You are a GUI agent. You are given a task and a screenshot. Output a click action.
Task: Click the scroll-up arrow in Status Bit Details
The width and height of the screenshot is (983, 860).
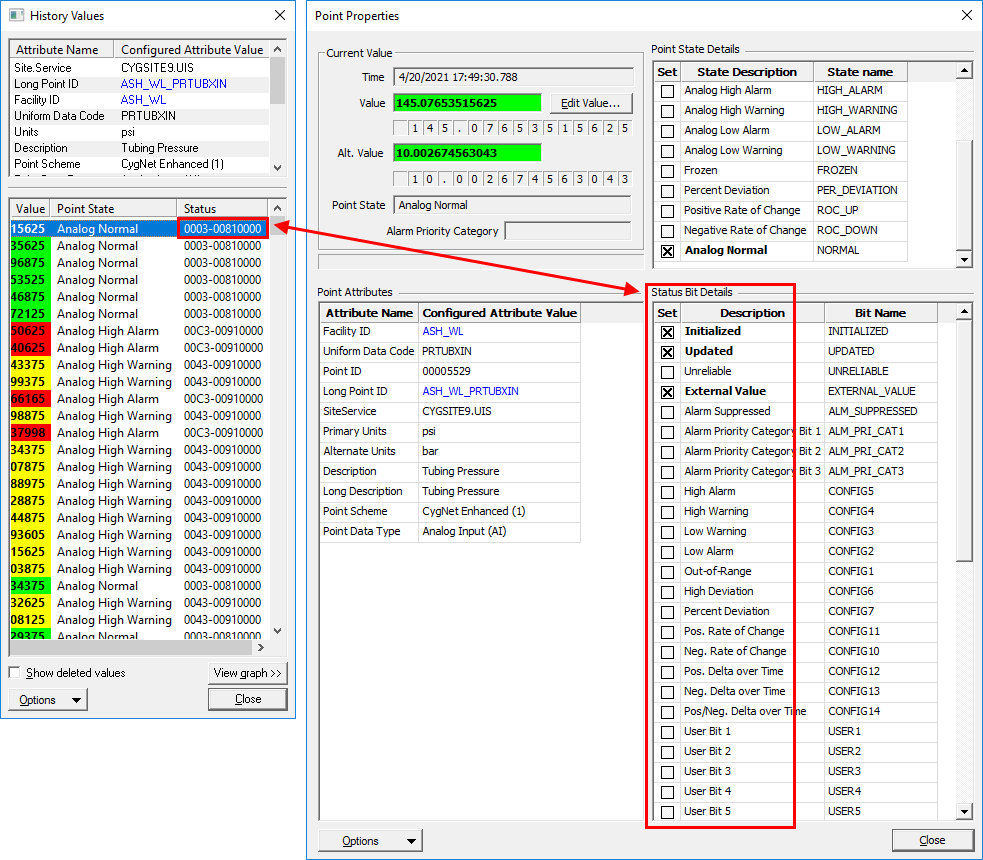pyautogui.click(x=964, y=312)
